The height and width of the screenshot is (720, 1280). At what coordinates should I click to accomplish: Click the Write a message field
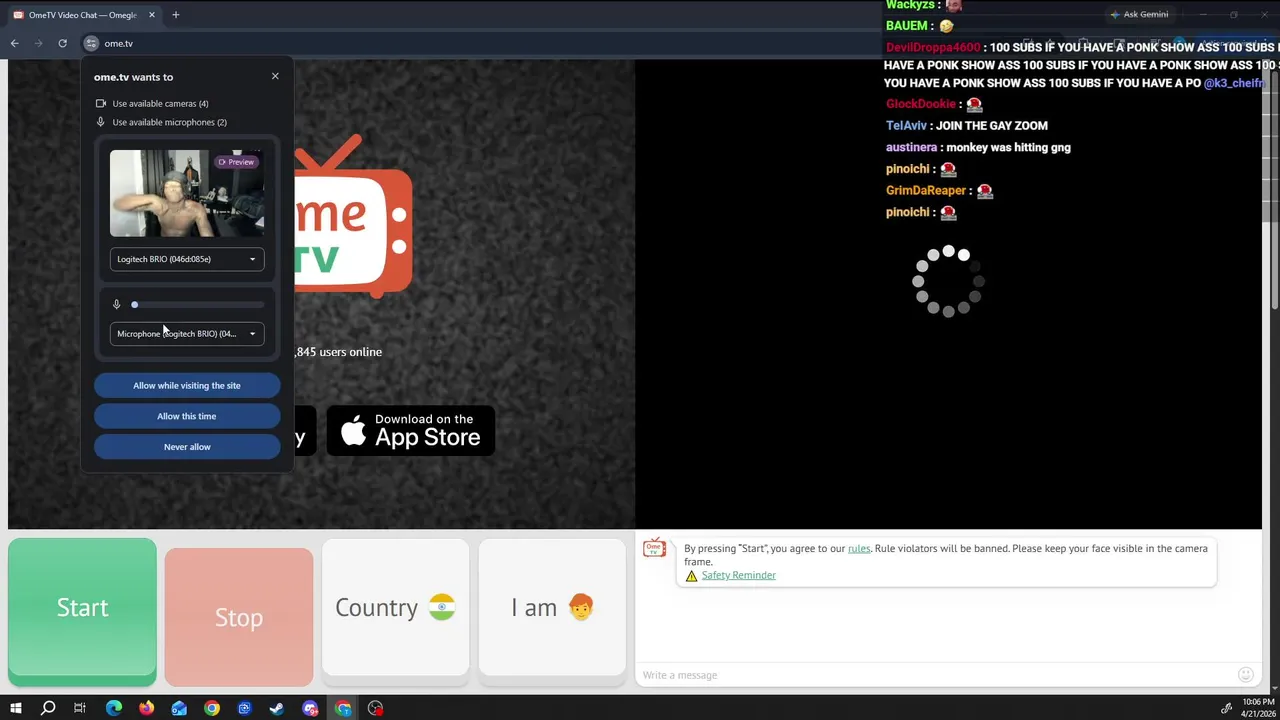coord(935,675)
